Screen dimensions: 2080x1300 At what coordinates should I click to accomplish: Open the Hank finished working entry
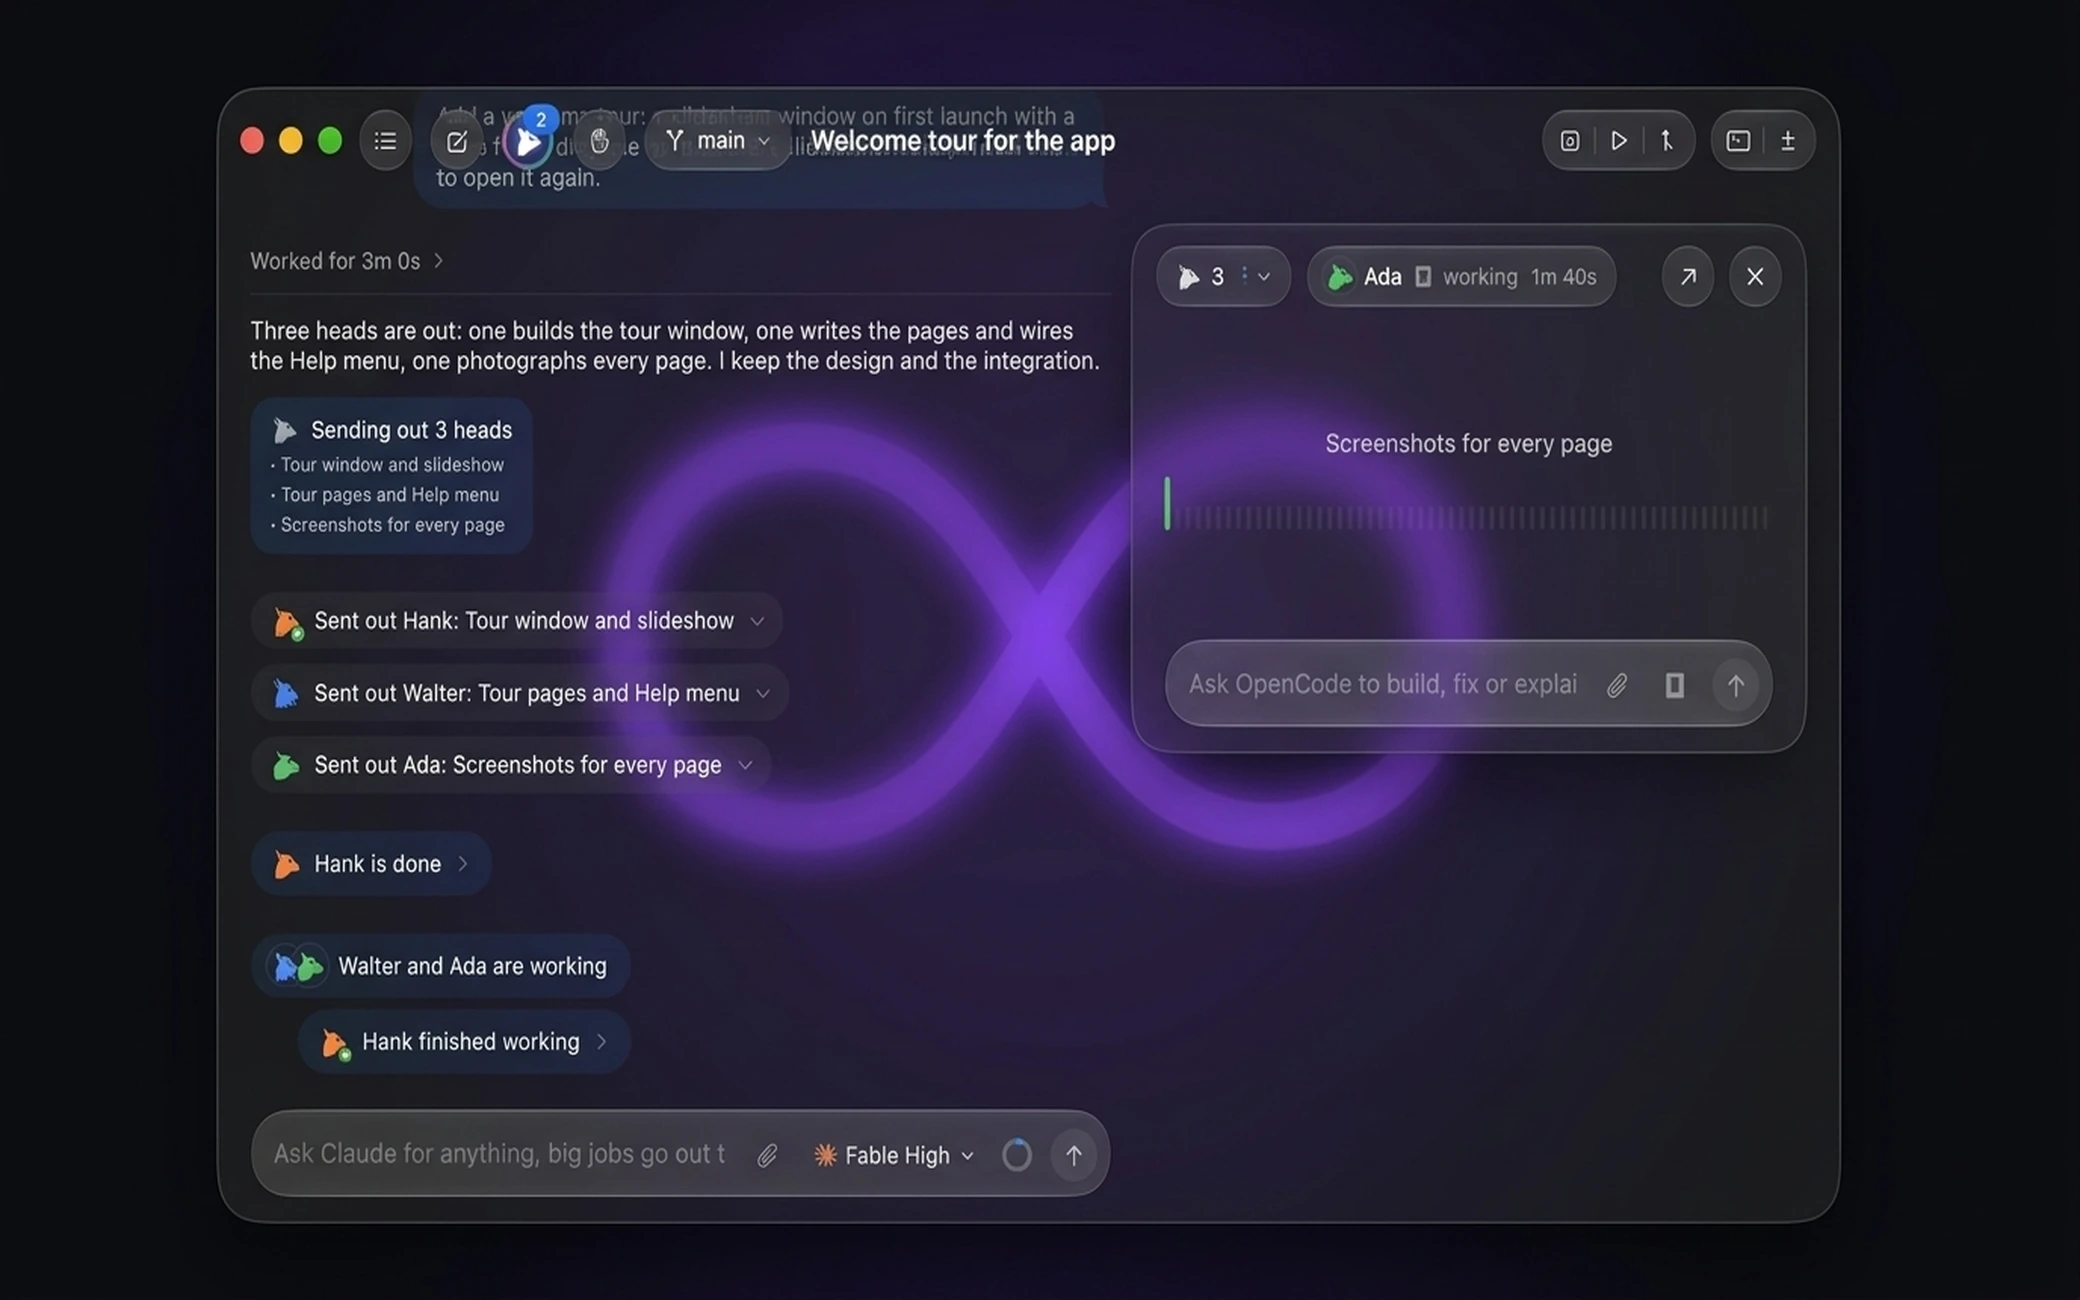point(464,1042)
